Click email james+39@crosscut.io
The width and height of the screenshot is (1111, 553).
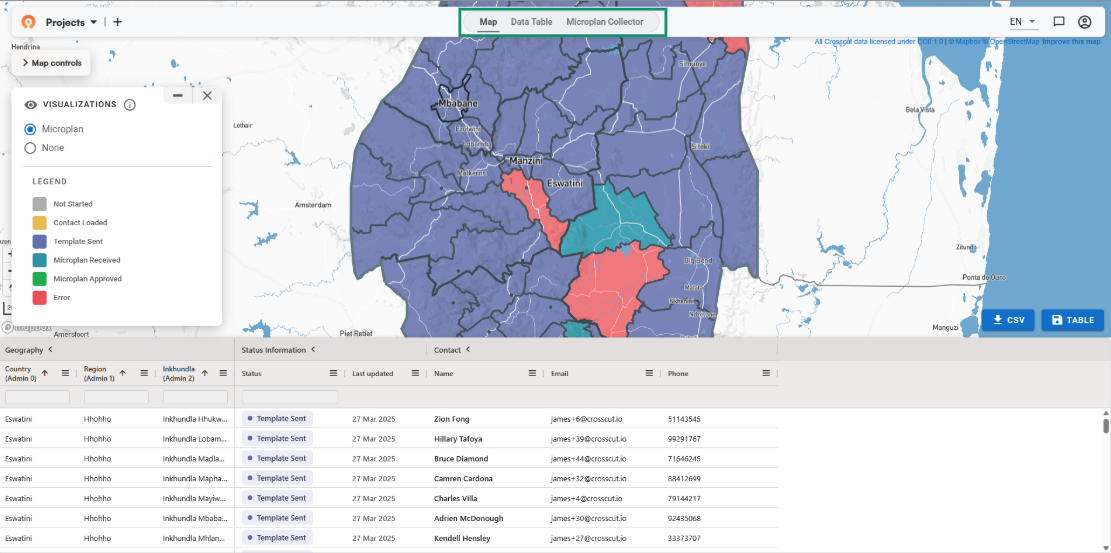(588, 439)
